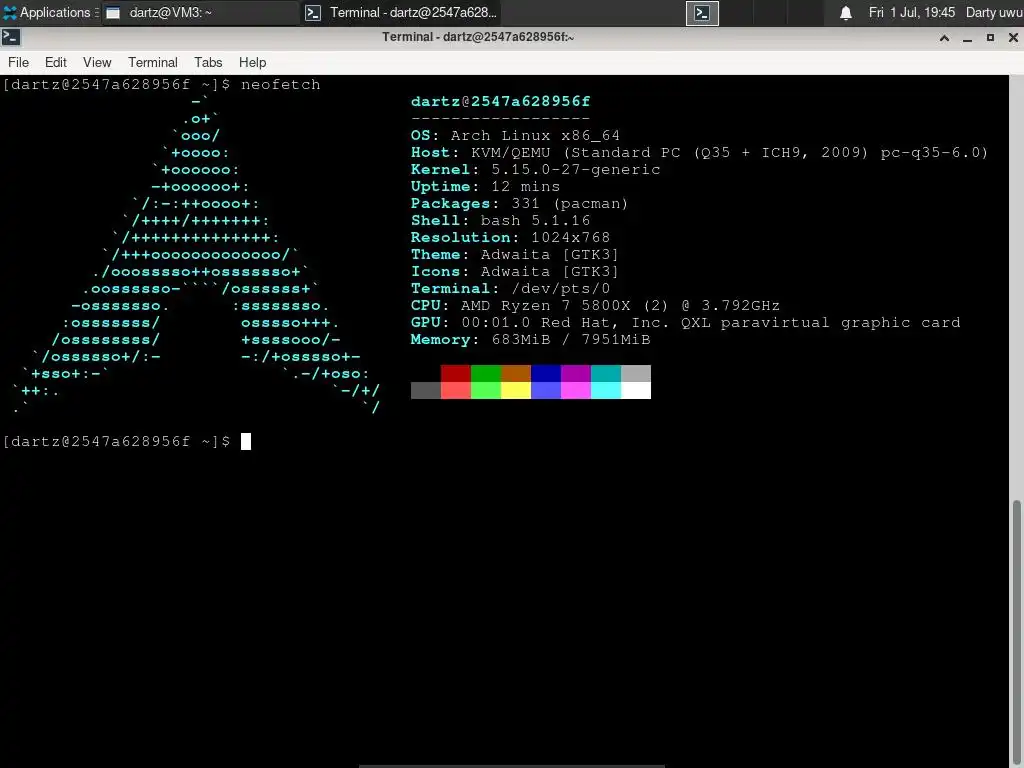The width and height of the screenshot is (1024, 768).
Task: Click the dark red color block
Action: (x=456, y=374)
